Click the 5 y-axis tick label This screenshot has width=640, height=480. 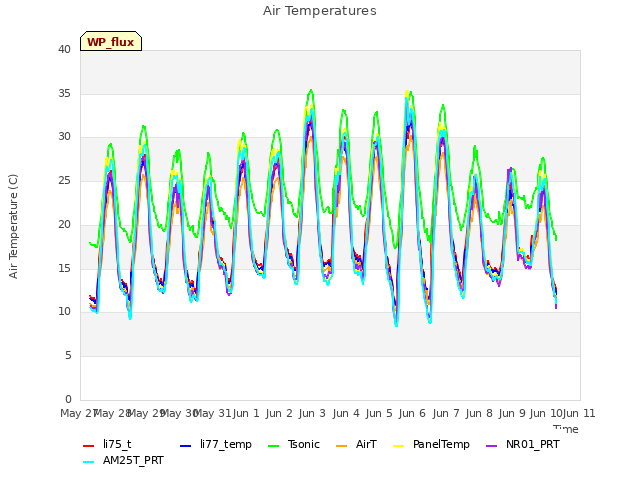pos(68,356)
